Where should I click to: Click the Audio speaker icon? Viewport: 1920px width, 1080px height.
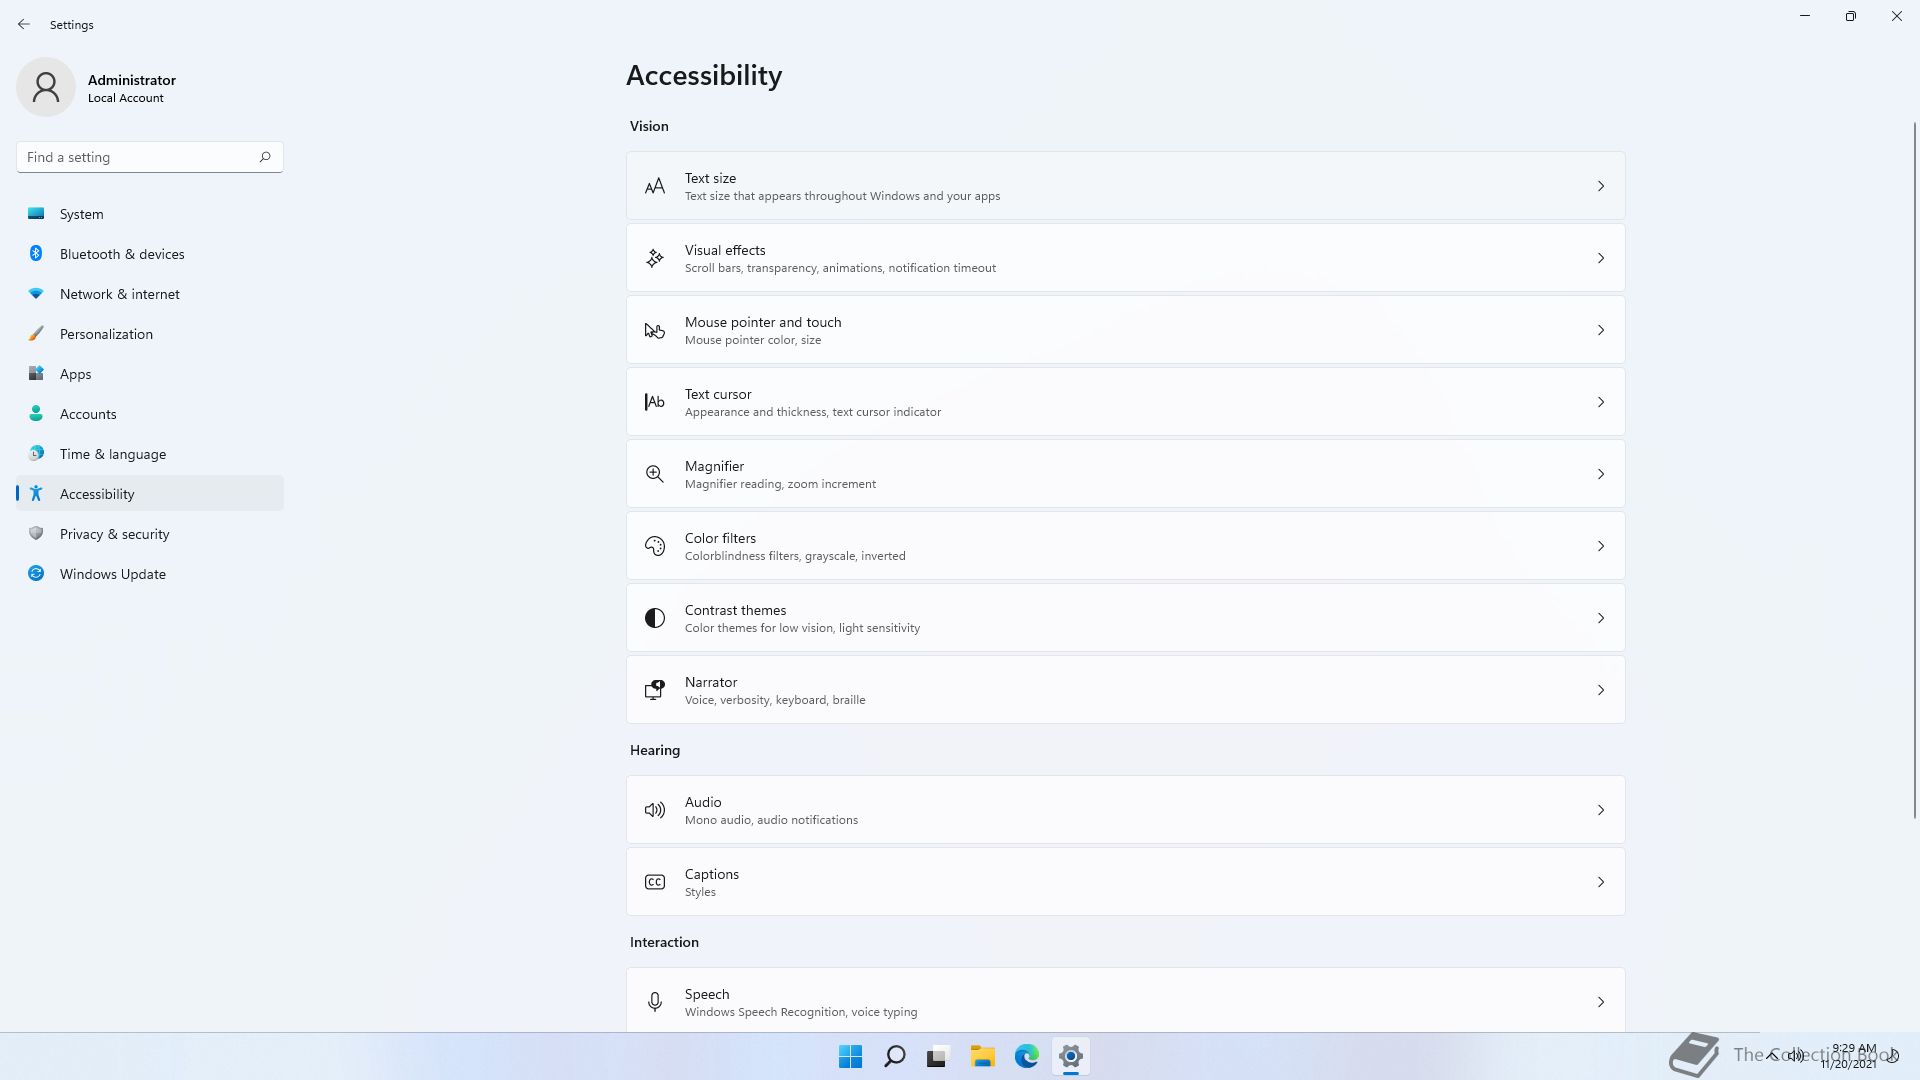[x=655, y=810]
